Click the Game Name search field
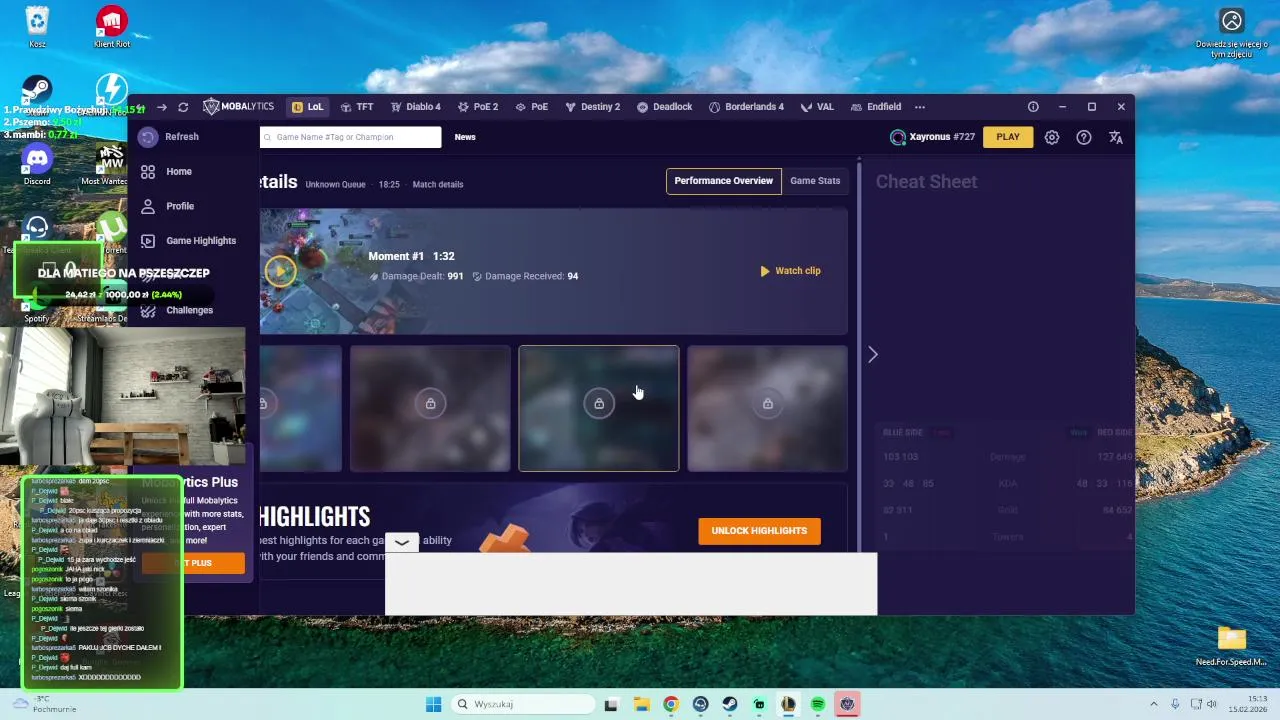 pyautogui.click(x=350, y=137)
